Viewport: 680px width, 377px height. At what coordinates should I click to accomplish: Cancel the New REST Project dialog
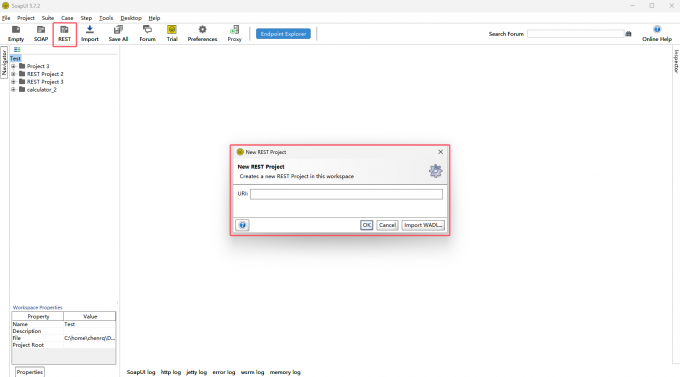tap(387, 225)
